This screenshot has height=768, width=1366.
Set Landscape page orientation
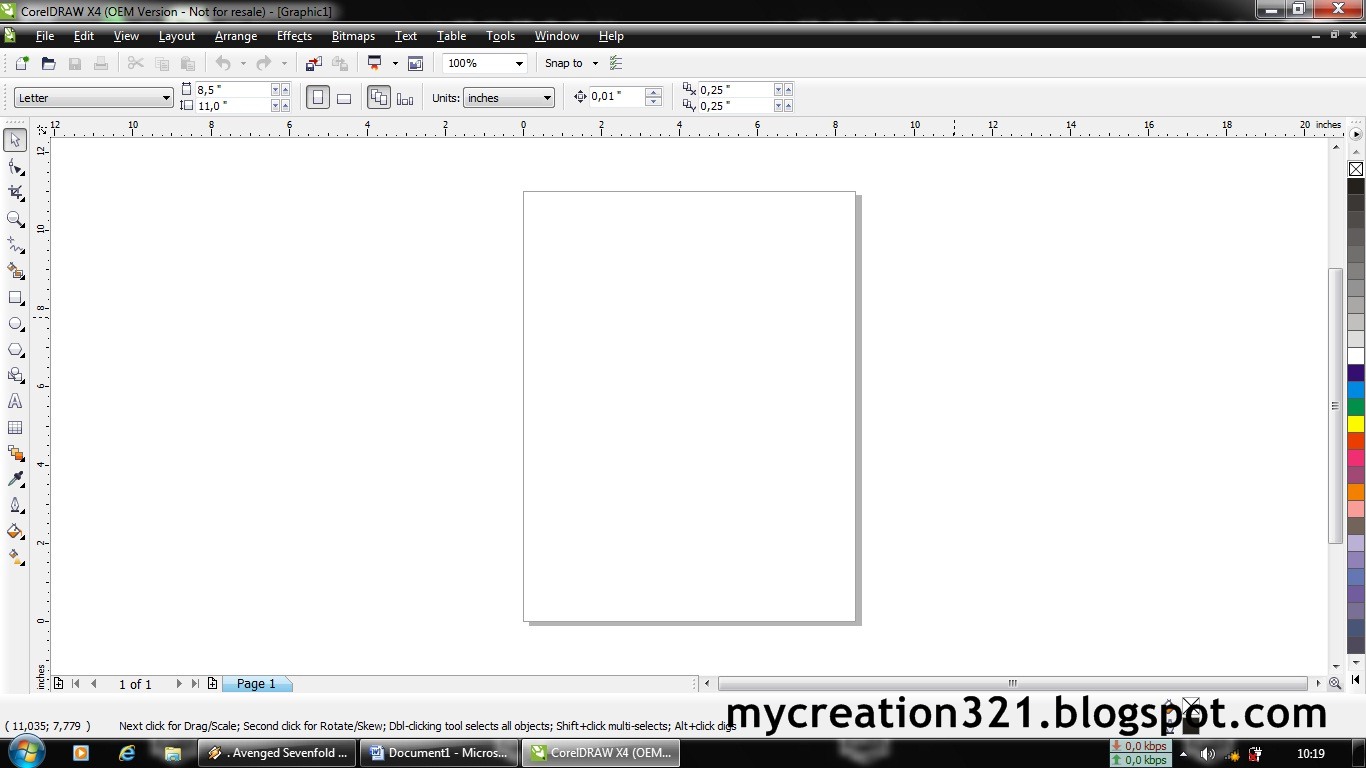click(x=344, y=98)
